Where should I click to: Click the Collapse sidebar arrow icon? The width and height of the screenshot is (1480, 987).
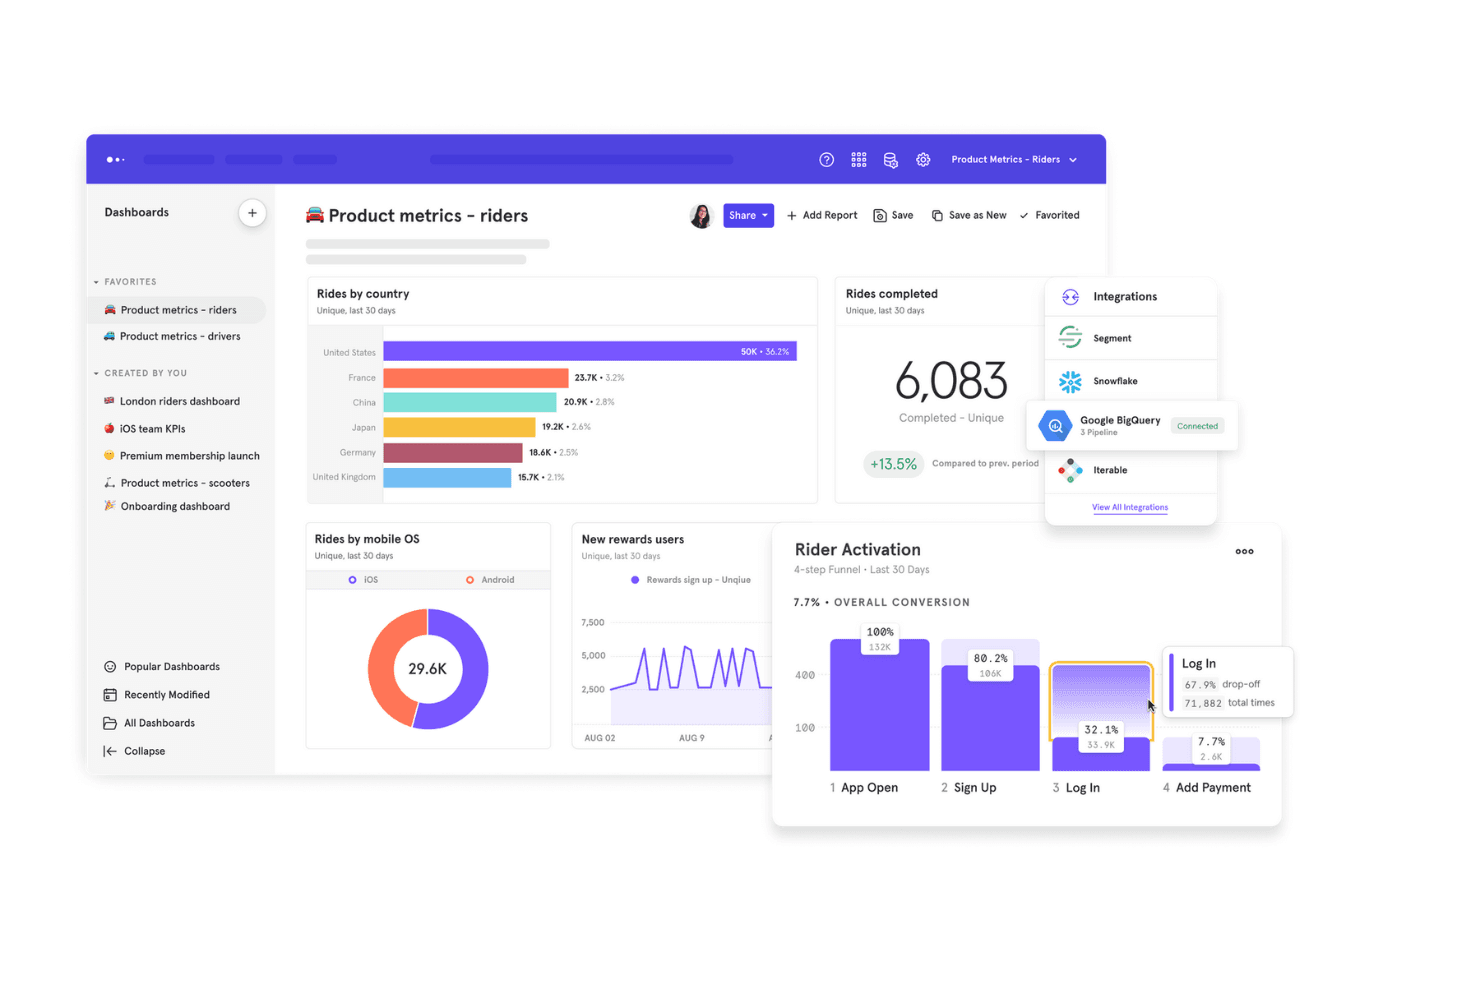pyautogui.click(x=110, y=751)
